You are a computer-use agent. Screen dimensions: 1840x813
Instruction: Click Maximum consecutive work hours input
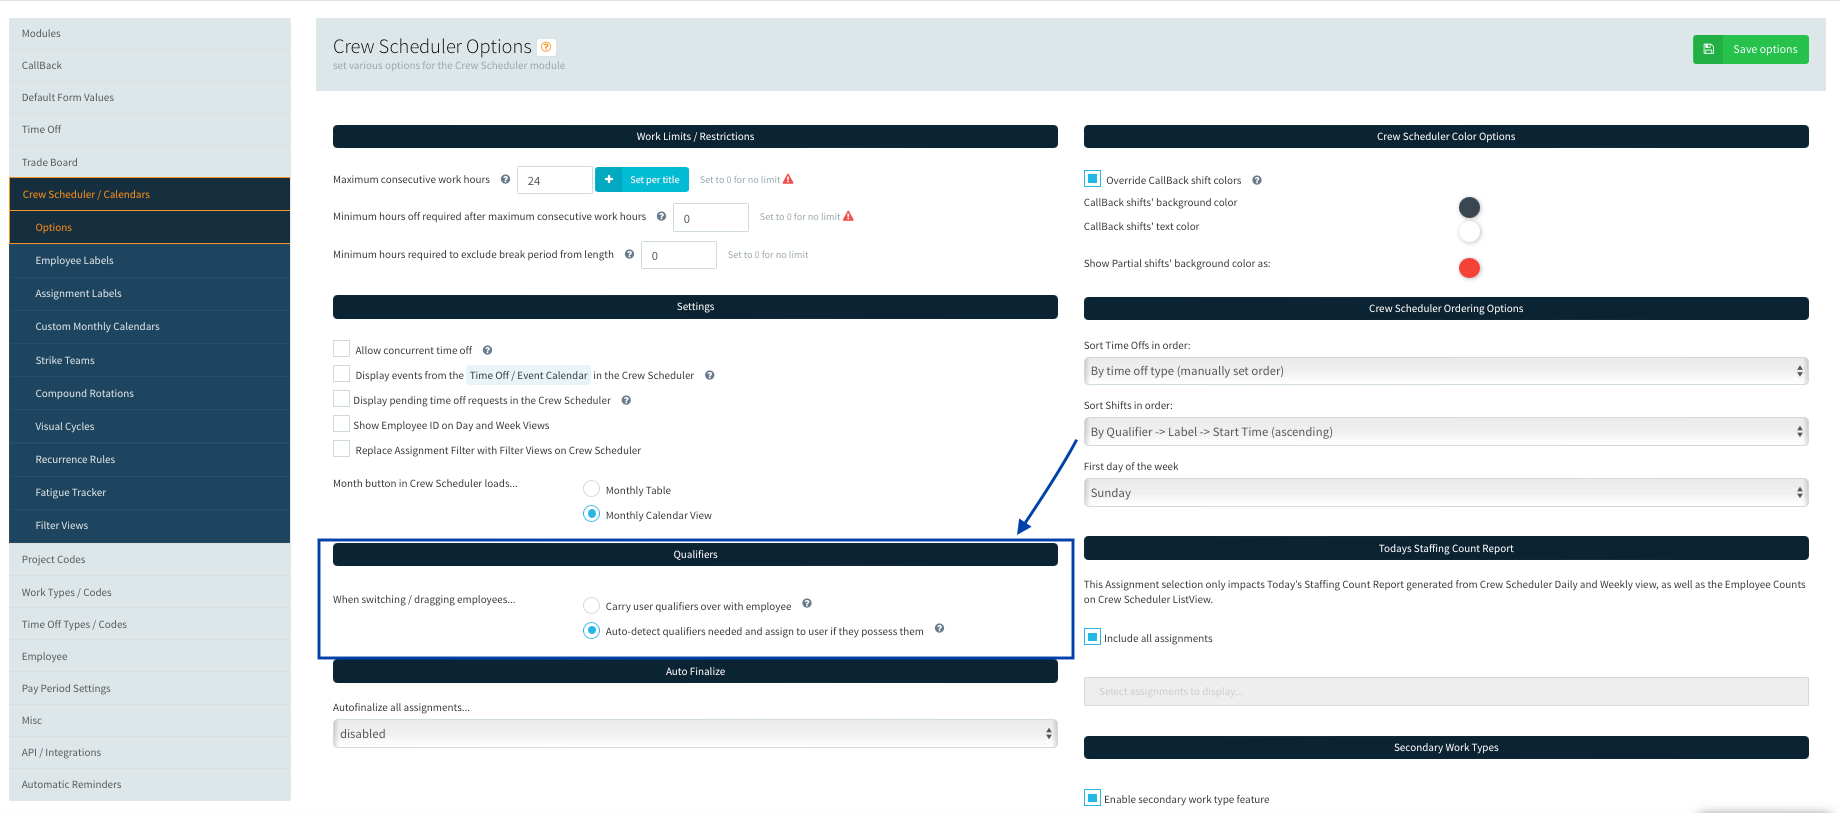(x=555, y=180)
